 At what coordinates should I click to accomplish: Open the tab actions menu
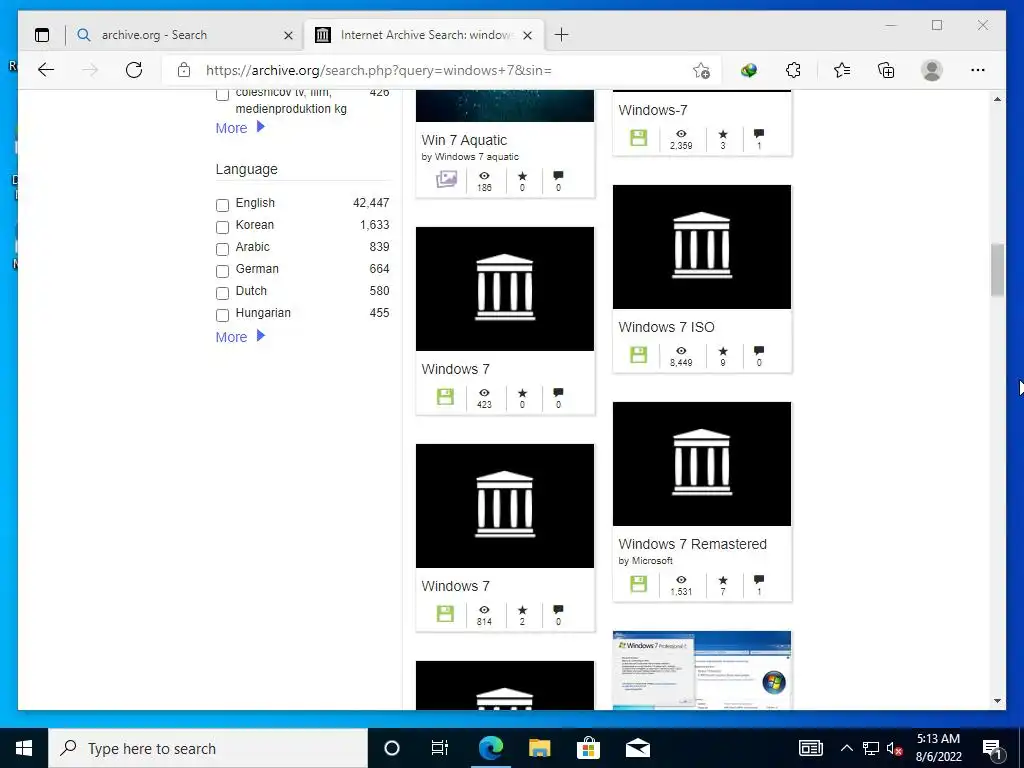tap(42, 35)
